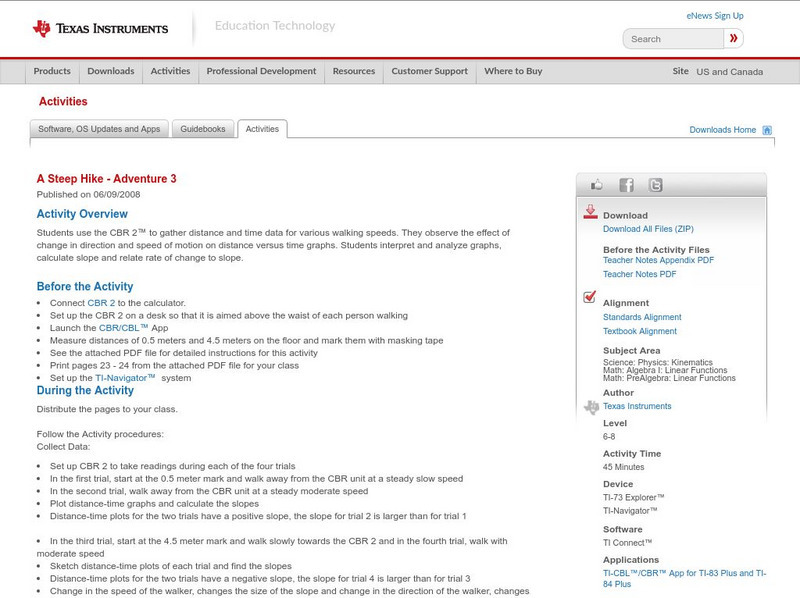Click the Texas Instruments logo
The width and height of the screenshot is (800, 598).
[100, 29]
